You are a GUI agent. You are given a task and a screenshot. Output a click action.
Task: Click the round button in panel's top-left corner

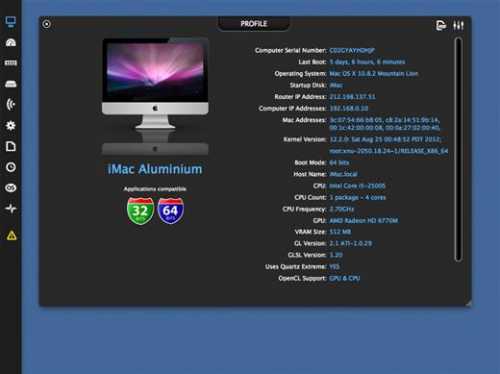click(46, 24)
